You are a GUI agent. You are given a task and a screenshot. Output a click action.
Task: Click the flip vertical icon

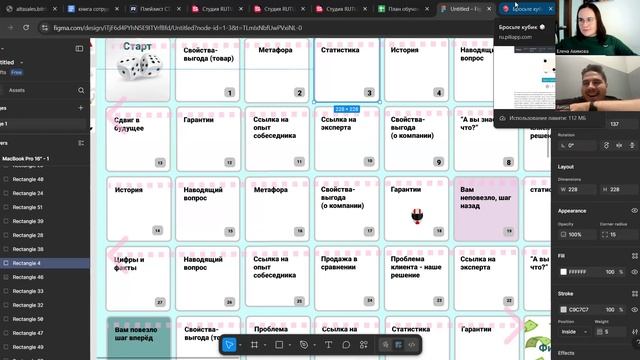click(x=632, y=145)
